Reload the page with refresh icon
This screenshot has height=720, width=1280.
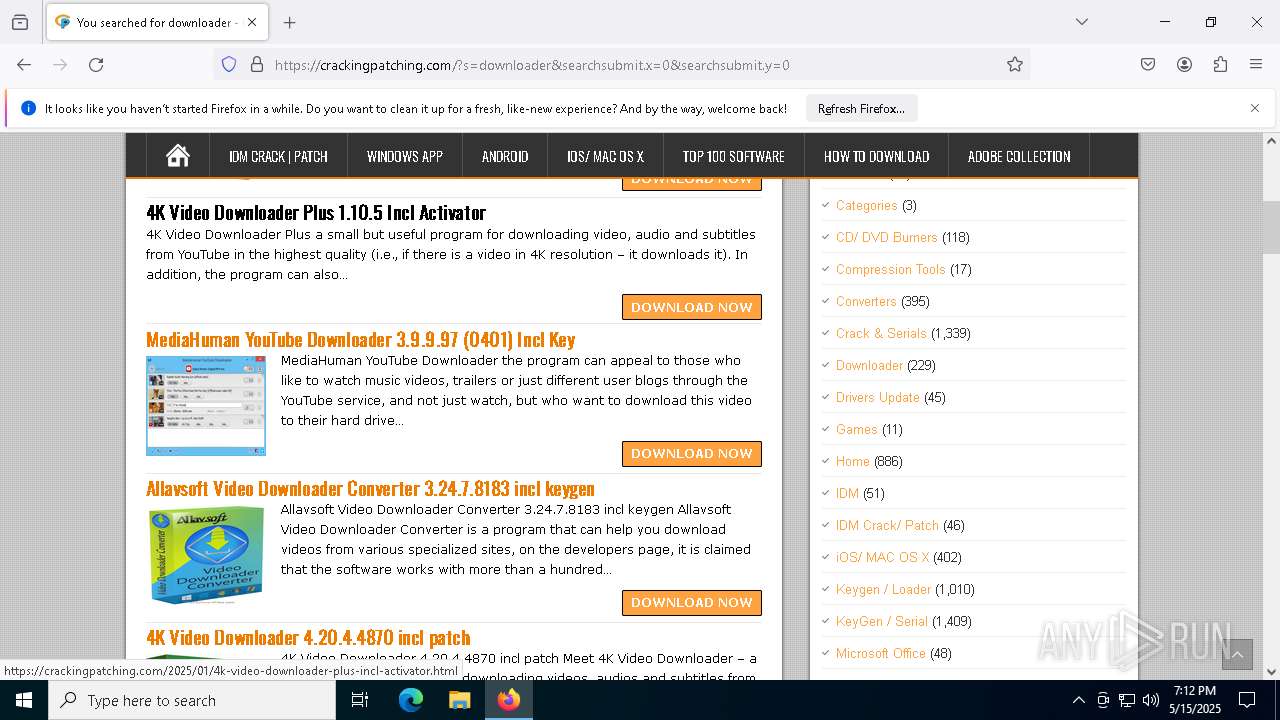[96, 65]
